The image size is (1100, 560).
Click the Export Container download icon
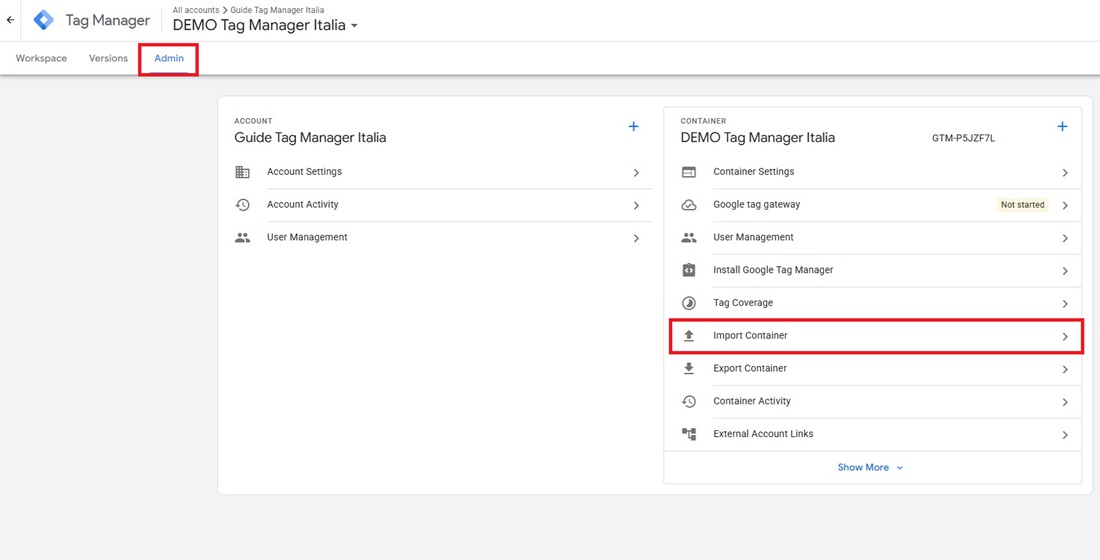click(689, 368)
